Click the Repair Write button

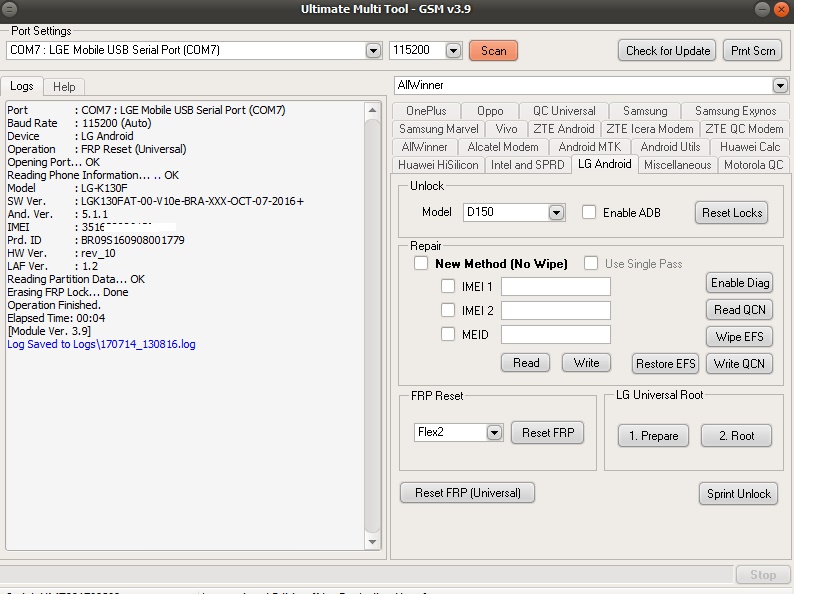(x=586, y=363)
